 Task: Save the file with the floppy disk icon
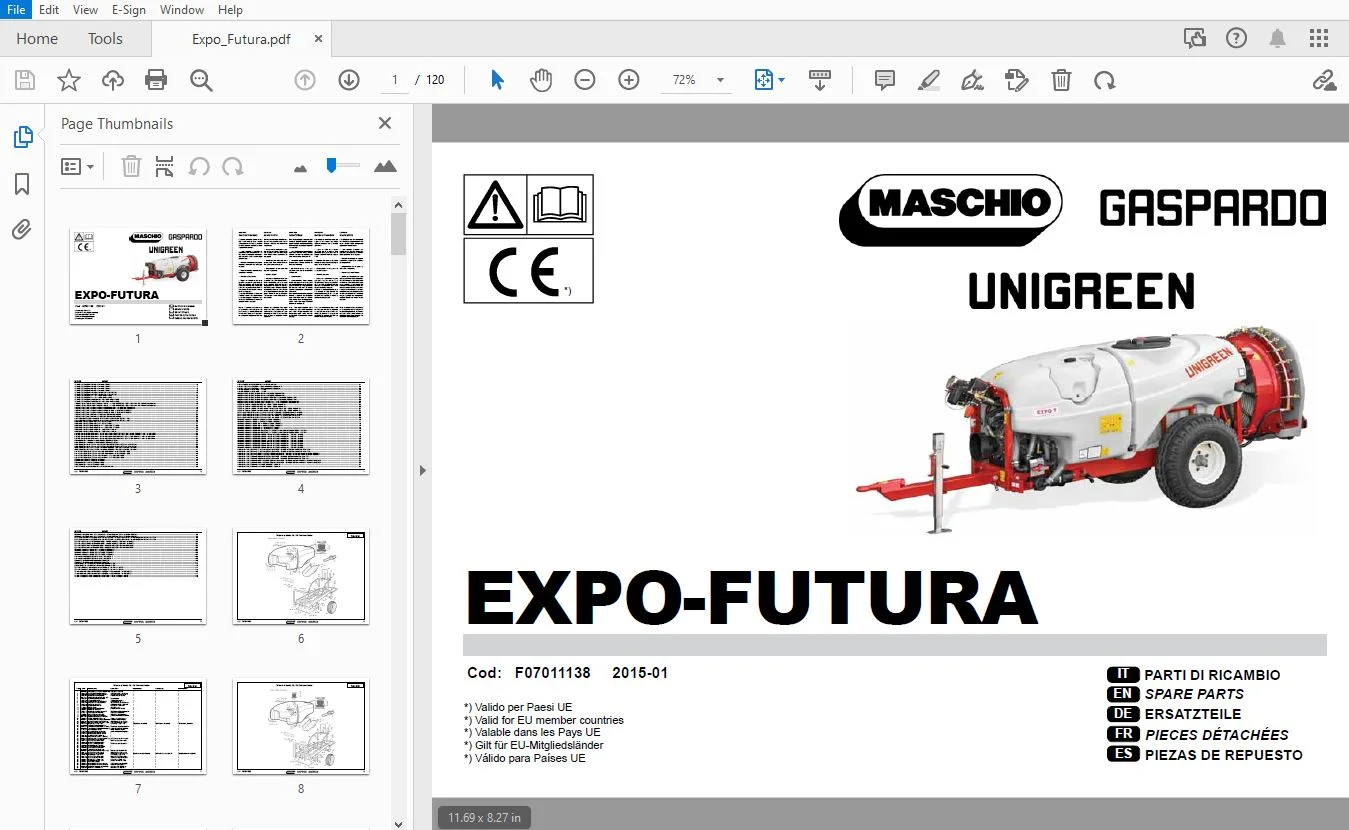[25, 80]
